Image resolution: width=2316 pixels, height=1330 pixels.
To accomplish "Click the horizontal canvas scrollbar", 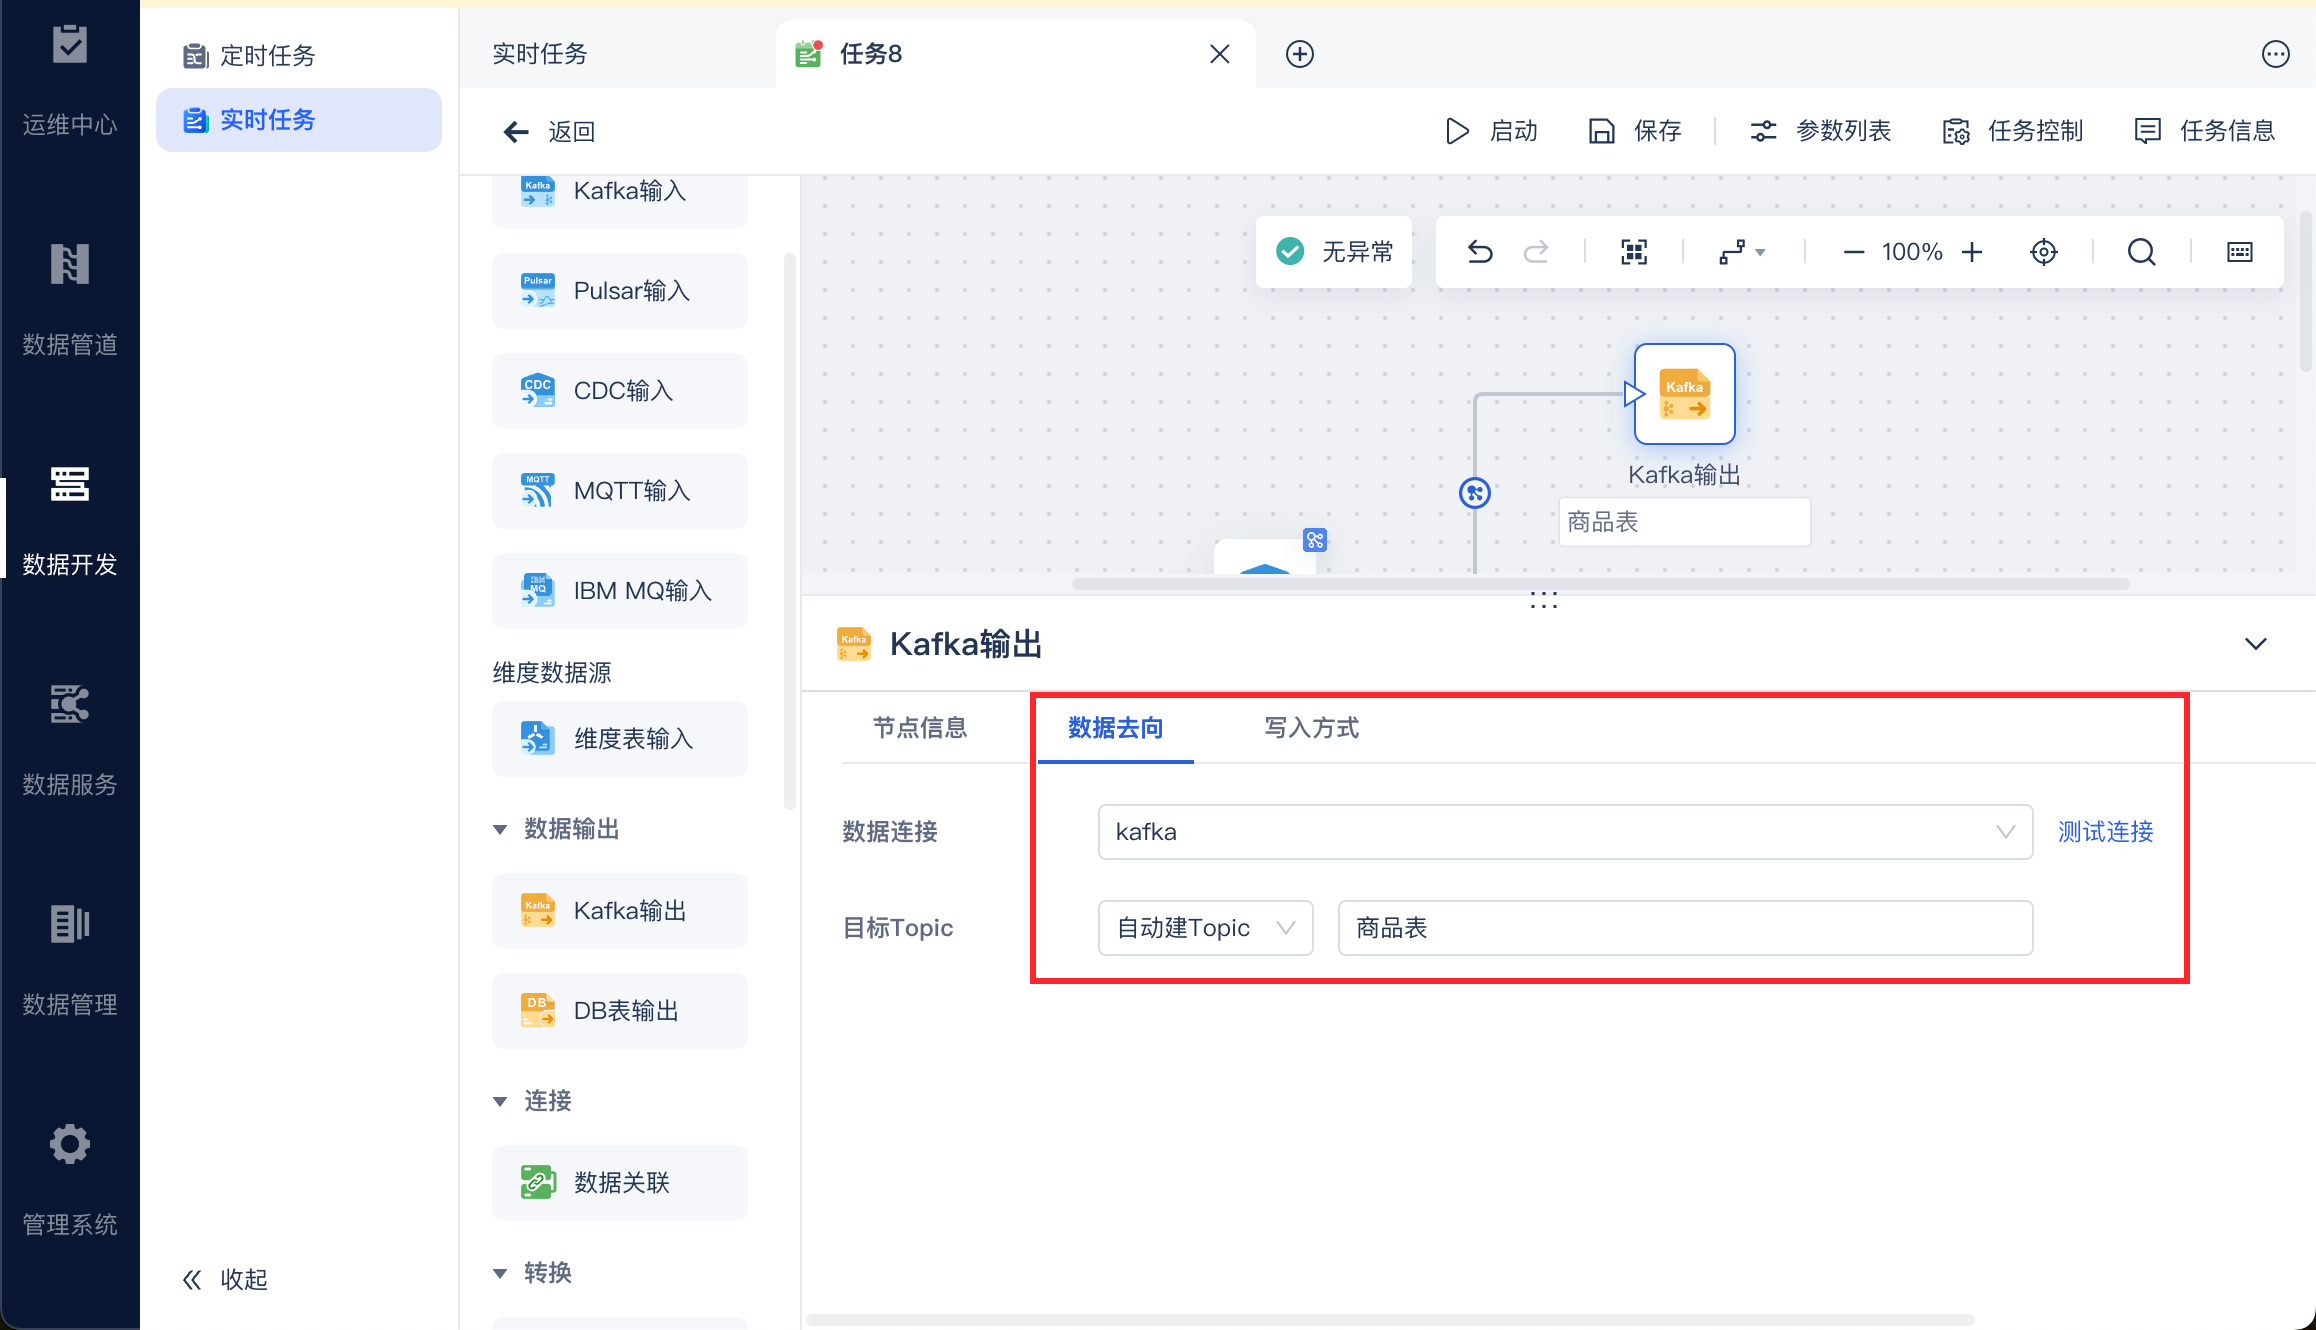I will click(x=1600, y=584).
